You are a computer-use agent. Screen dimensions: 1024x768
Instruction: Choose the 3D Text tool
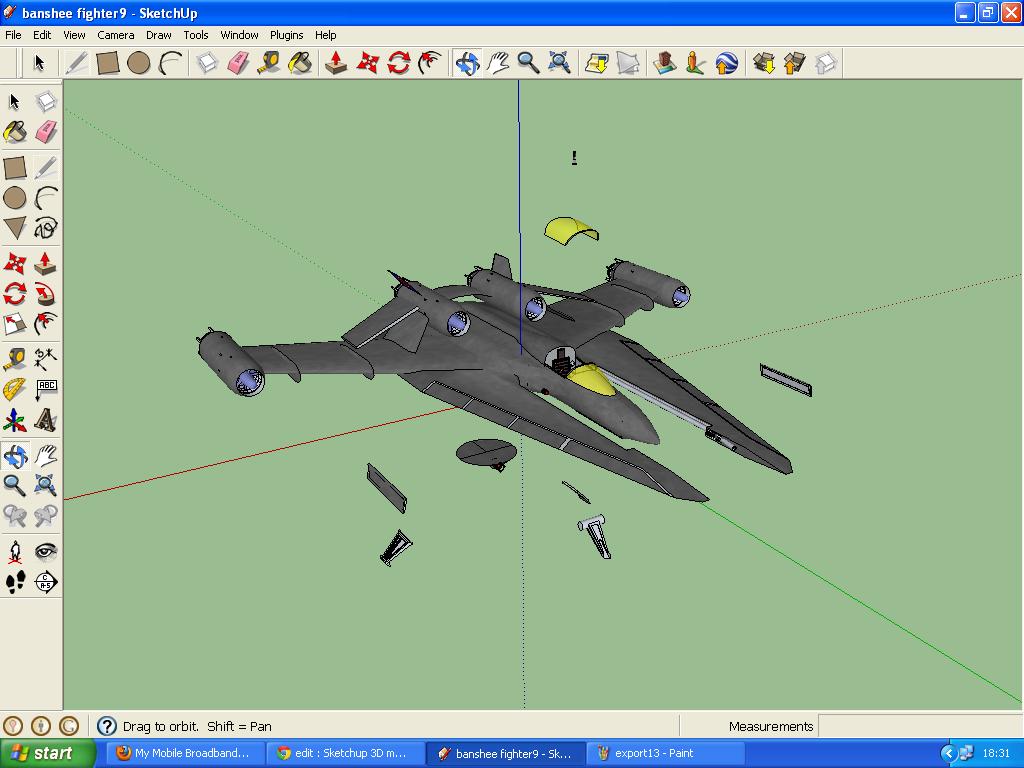(x=45, y=420)
